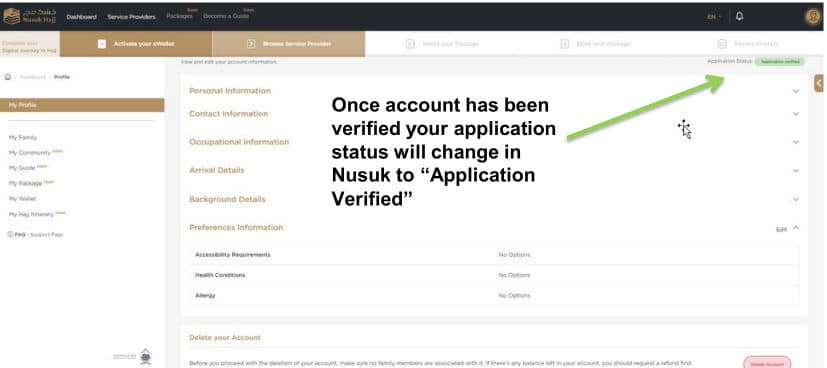The height and width of the screenshot is (368, 827).
Task: Click the Application Verified status badge
Action: 780,62
